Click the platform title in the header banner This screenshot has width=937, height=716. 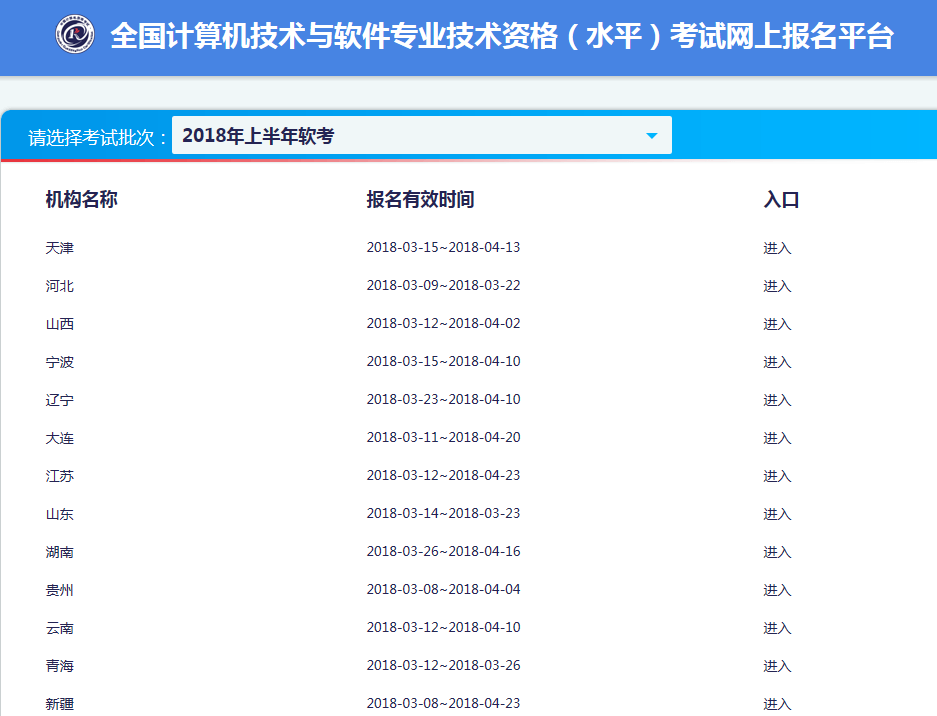(x=502, y=36)
